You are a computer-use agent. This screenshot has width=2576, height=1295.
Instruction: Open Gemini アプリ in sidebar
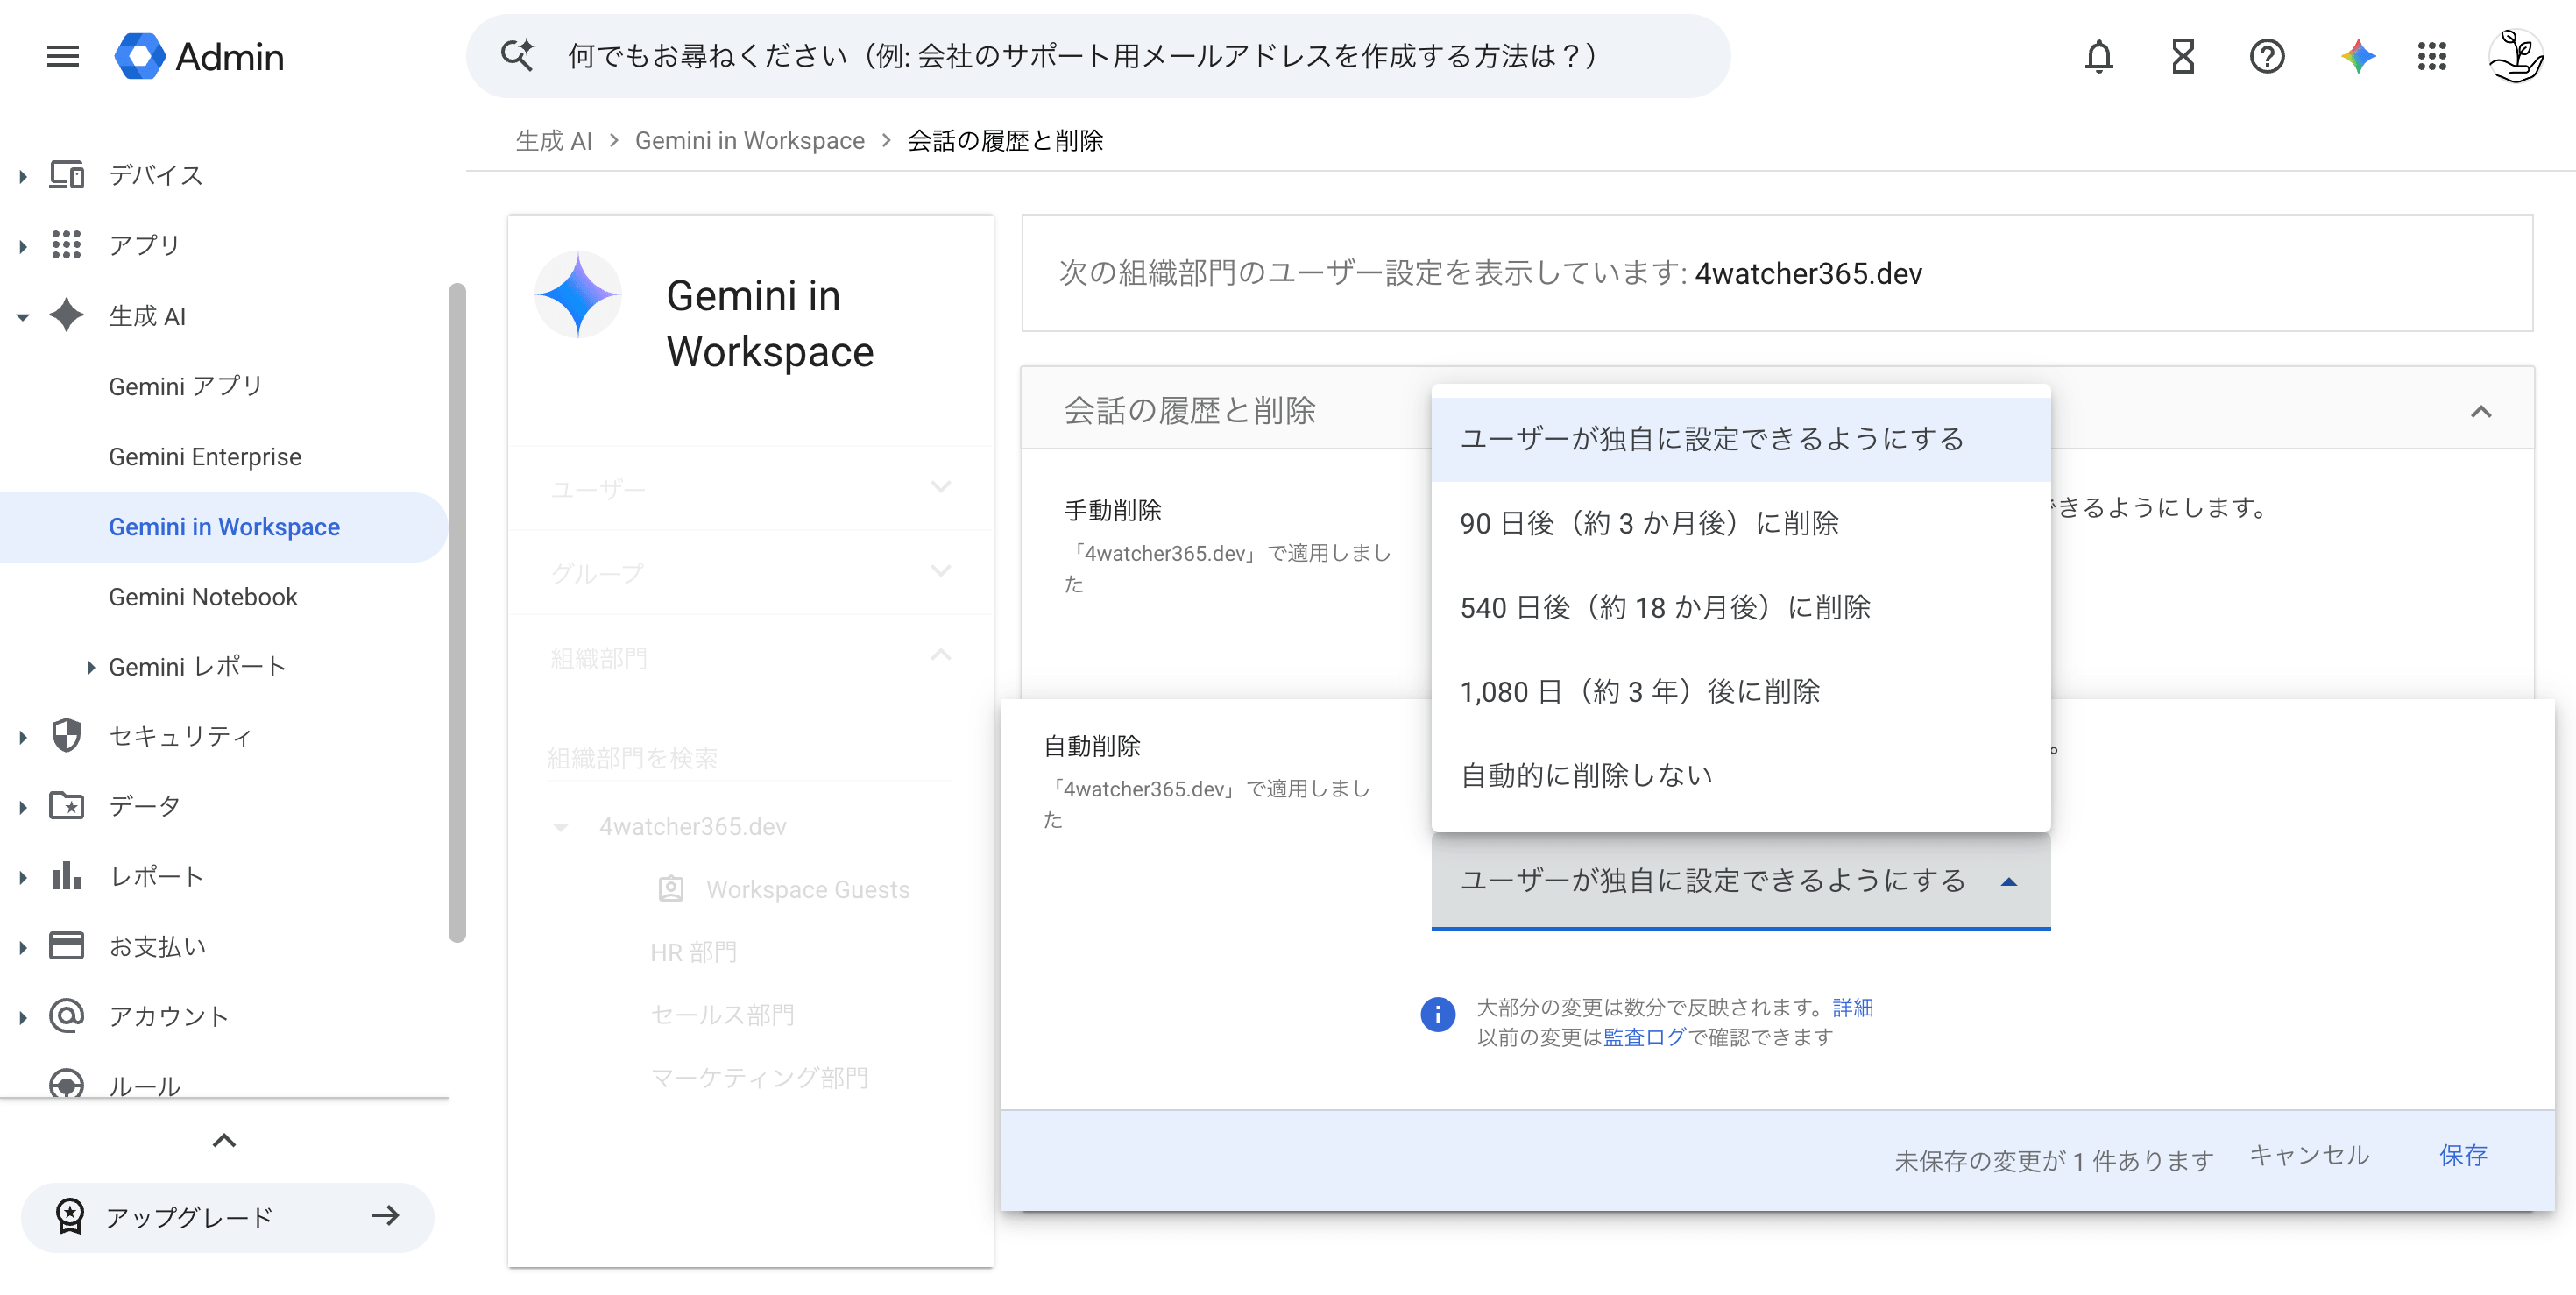[186, 386]
